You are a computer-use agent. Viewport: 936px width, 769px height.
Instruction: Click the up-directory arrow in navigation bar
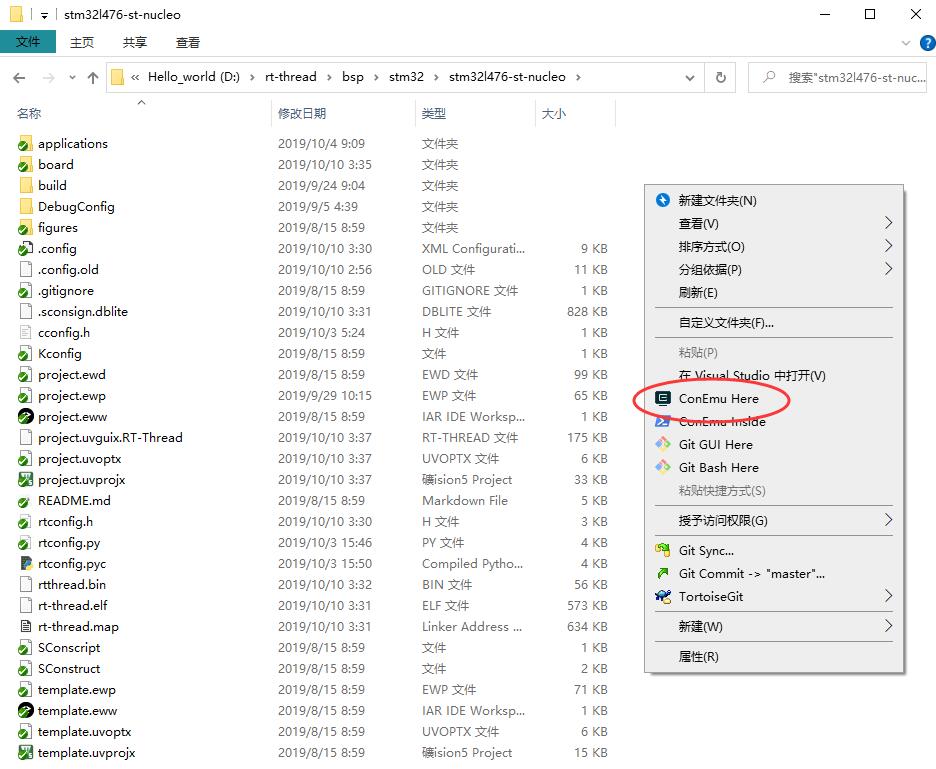[93, 77]
